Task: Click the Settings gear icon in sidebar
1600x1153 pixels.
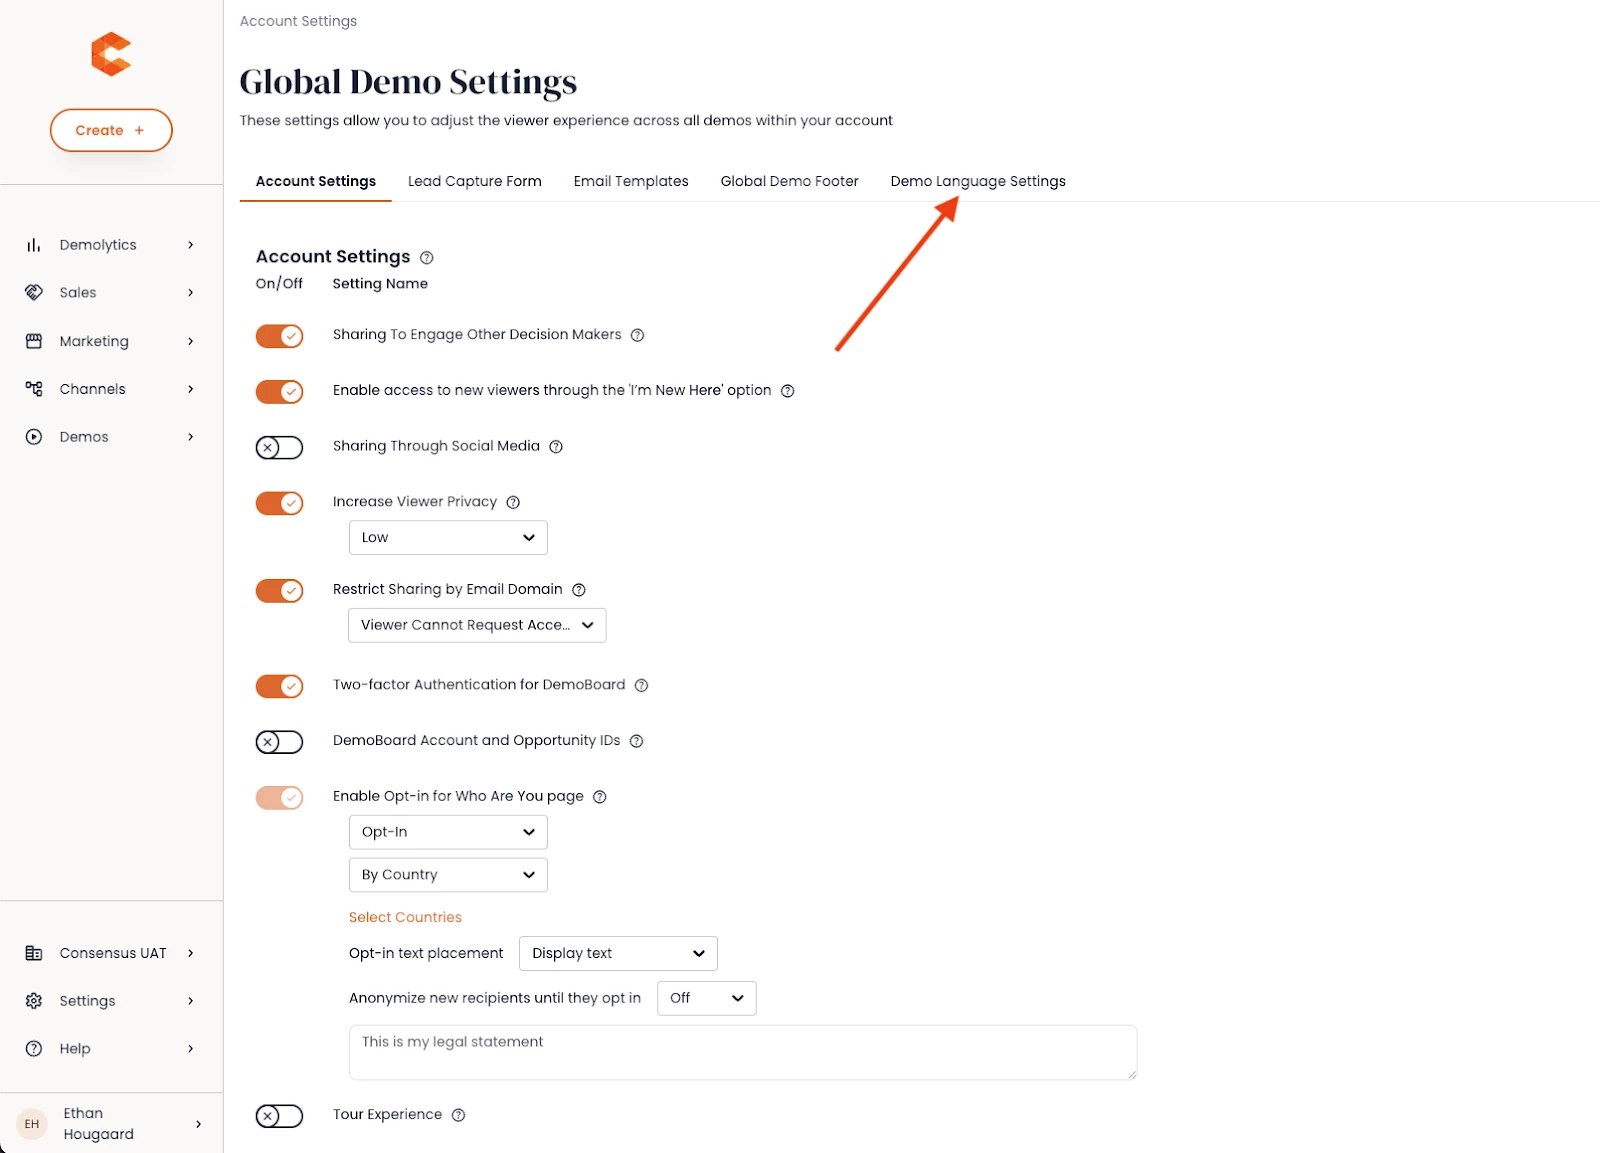Action: [x=34, y=1001]
